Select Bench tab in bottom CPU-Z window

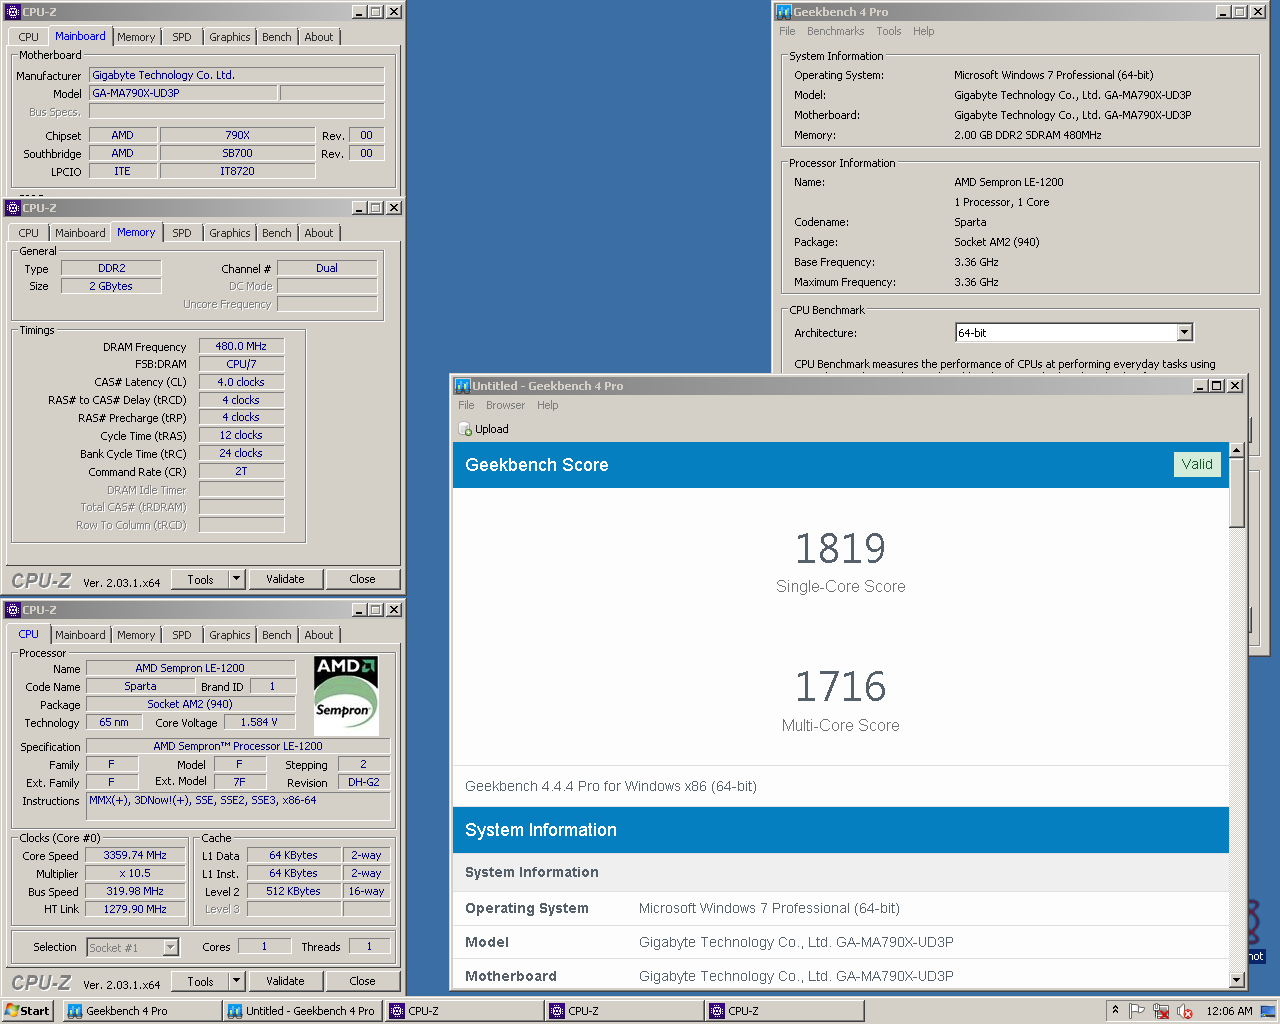(277, 635)
